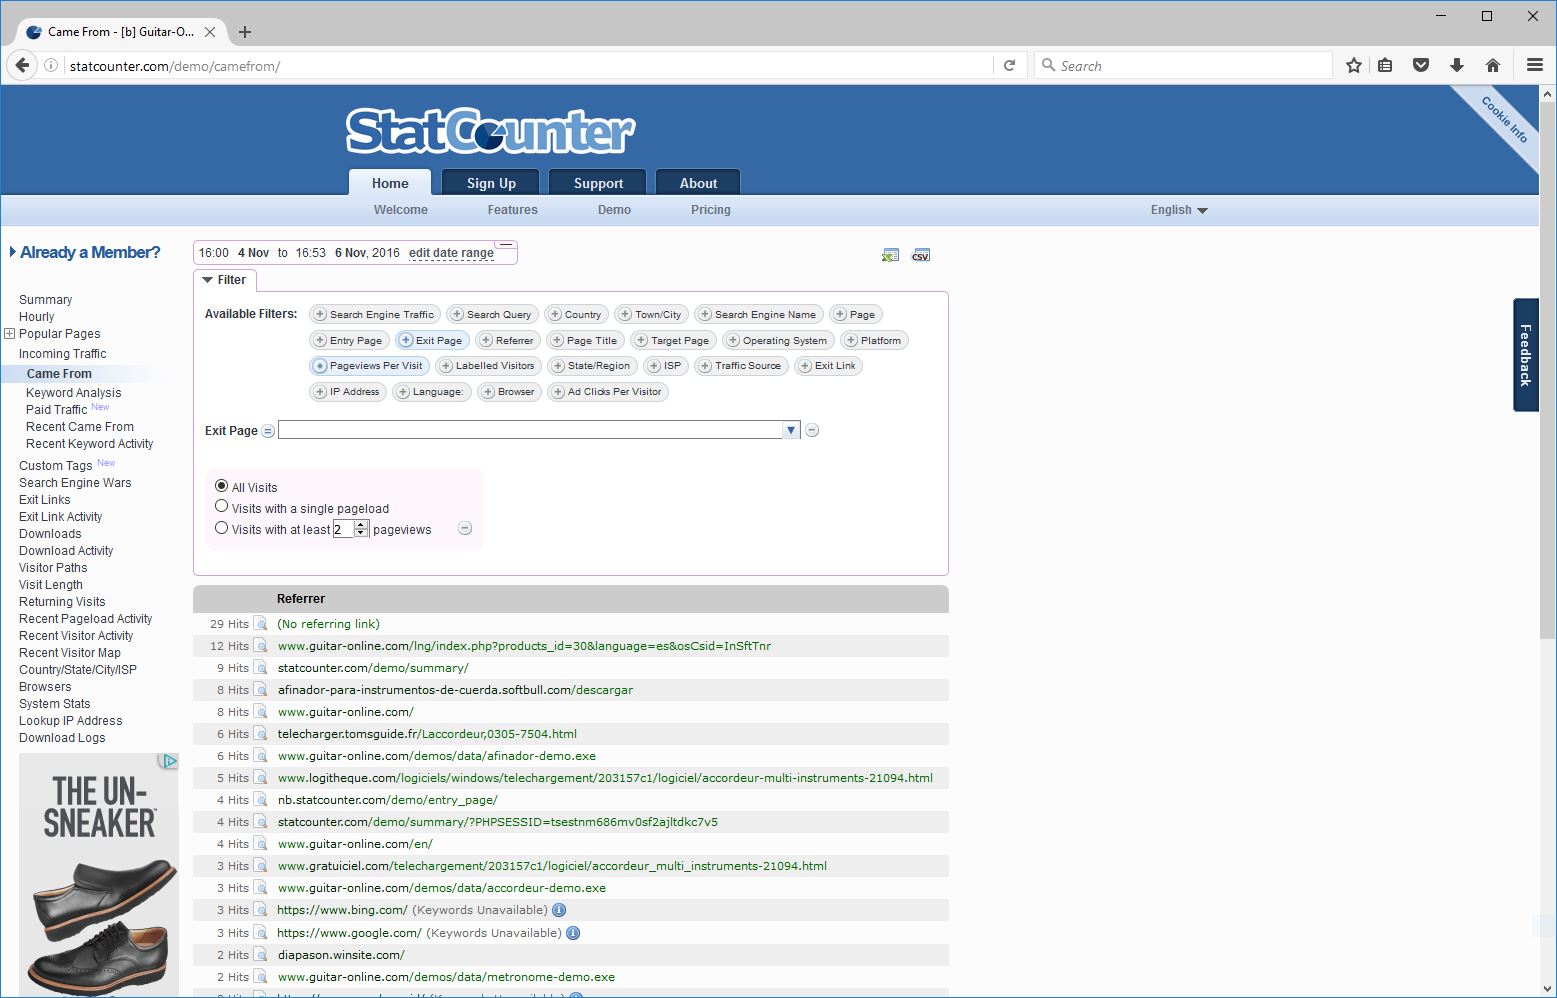Screen dimensions: 1557x998
Task: Export the report as CSV
Action: (x=920, y=255)
